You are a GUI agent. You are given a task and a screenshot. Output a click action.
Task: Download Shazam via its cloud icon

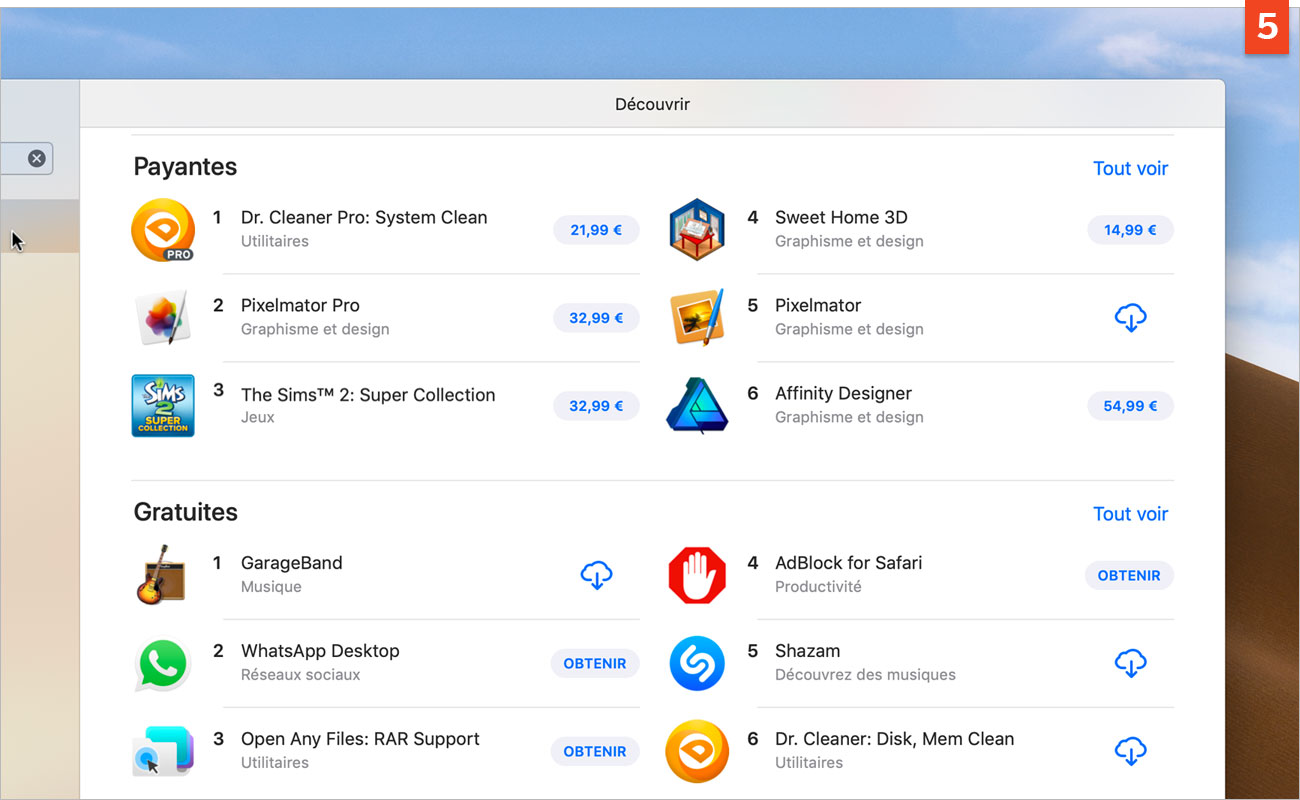click(x=1130, y=664)
